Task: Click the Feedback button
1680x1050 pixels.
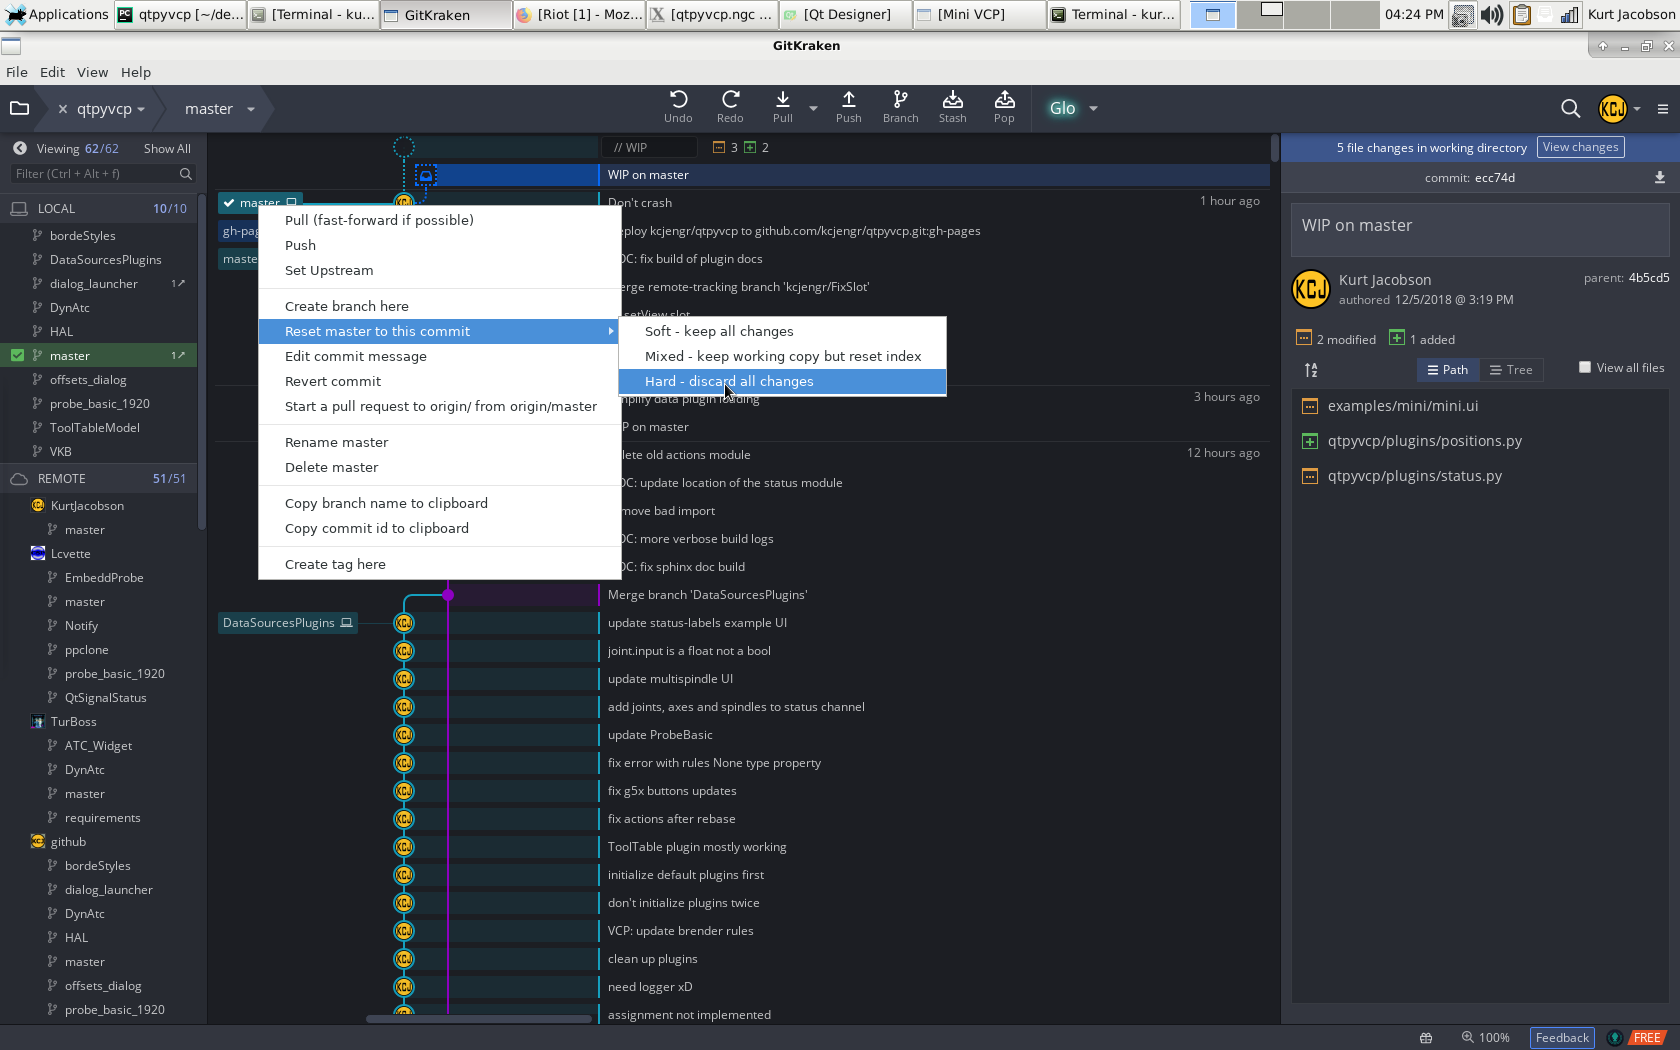Action: (x=1562, y=1038)
